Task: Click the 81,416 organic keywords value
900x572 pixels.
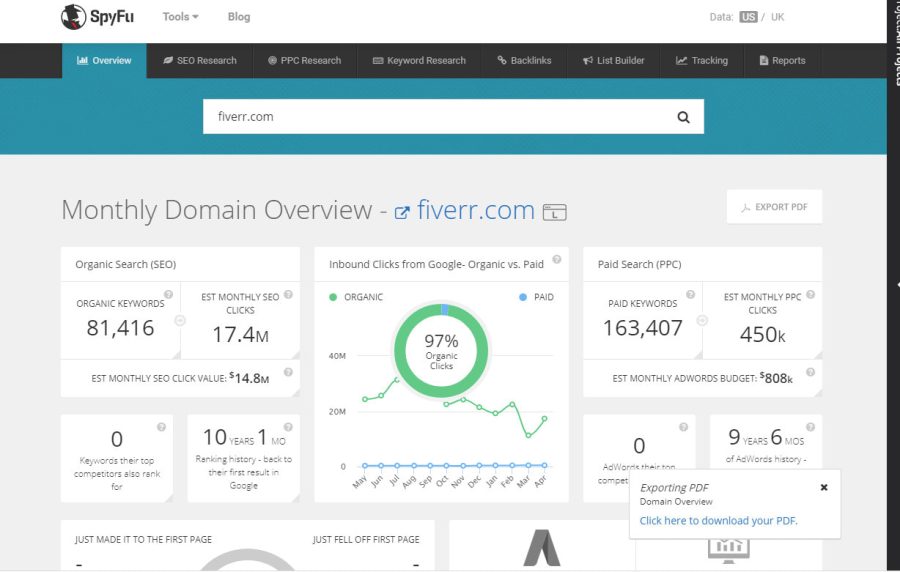Action: pos(121,328)
